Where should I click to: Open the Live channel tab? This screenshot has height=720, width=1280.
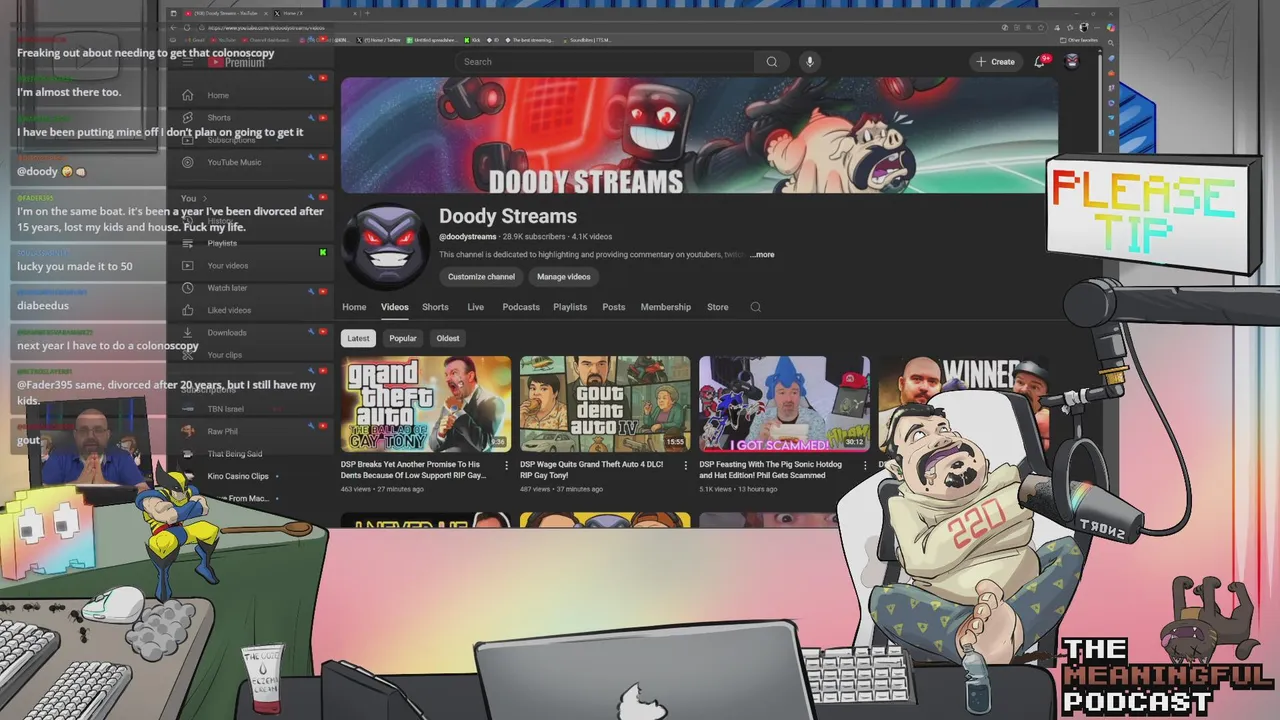476,307
